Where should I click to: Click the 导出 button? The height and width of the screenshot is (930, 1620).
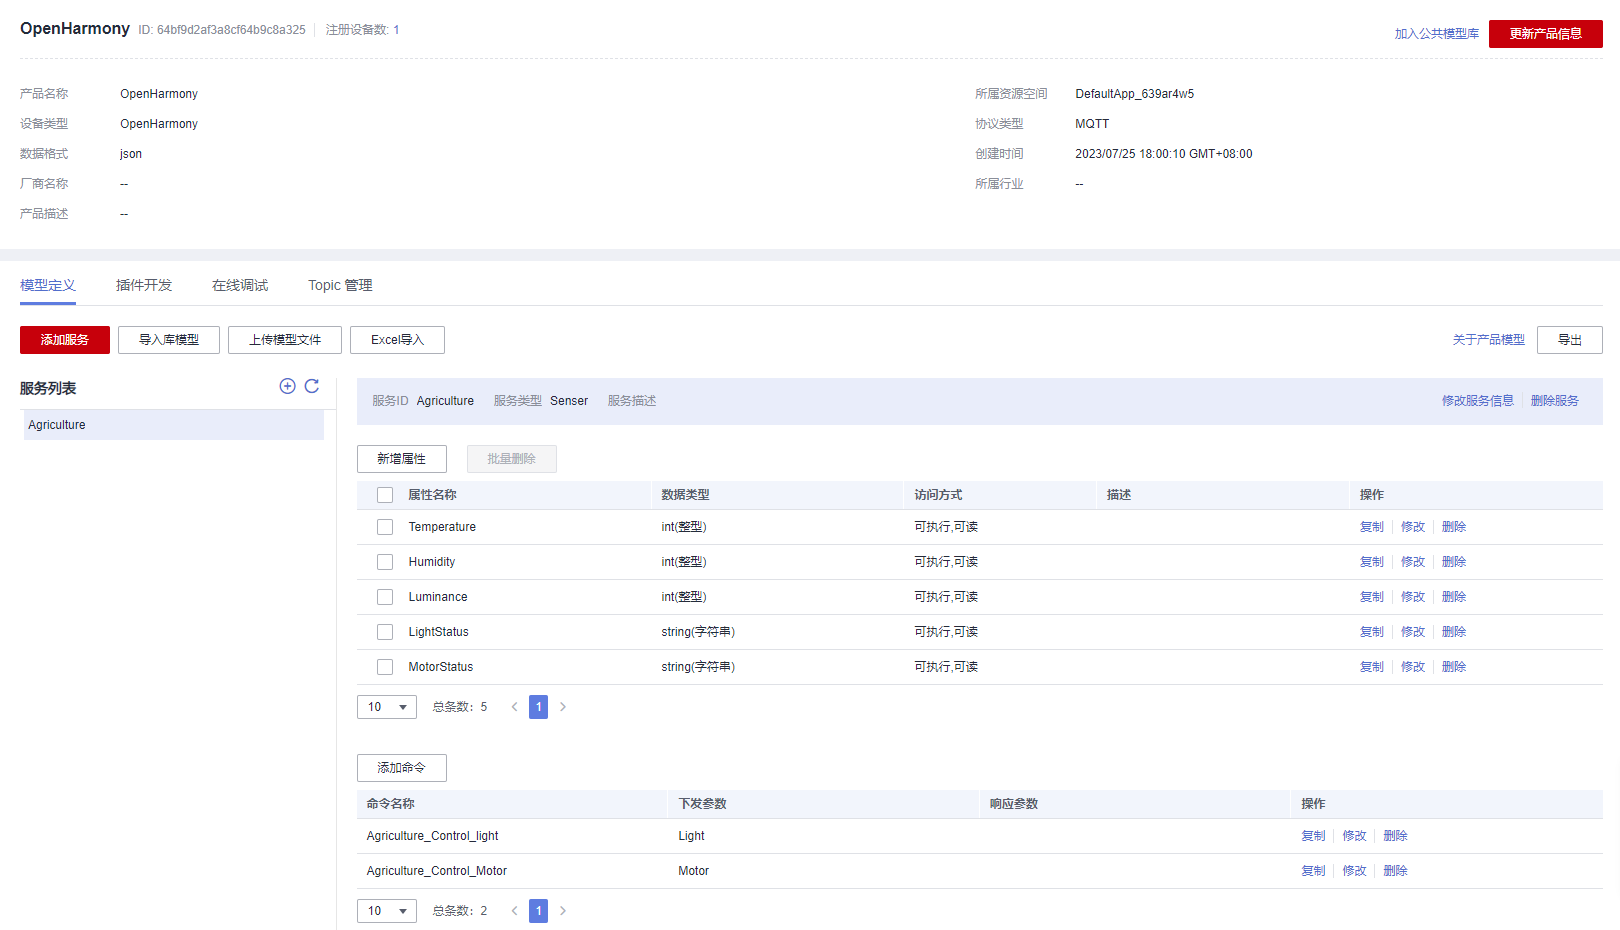1570,340
